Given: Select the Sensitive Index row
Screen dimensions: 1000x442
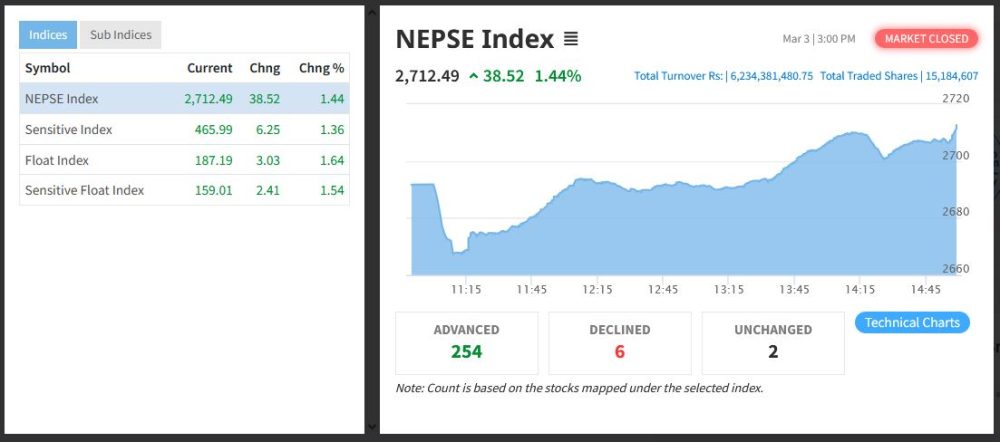Looking at the screenshot, I should pos(184,130).
